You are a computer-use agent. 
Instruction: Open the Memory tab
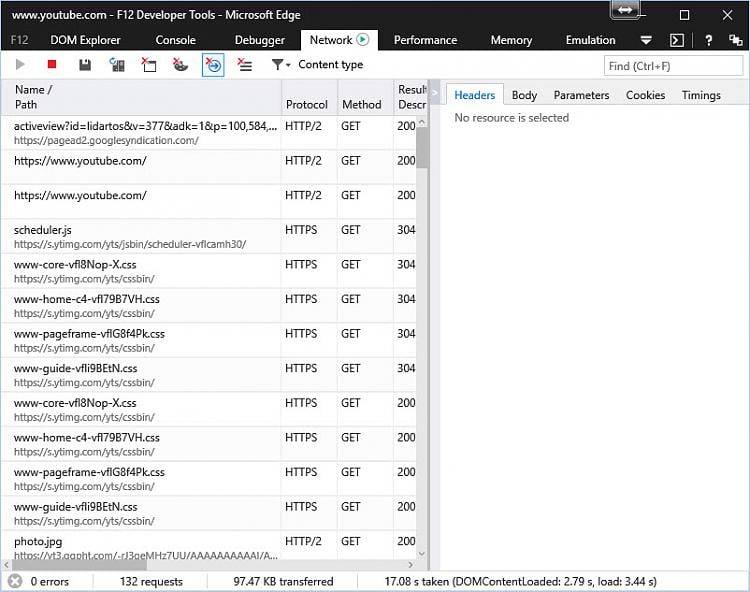pos(511,40)
